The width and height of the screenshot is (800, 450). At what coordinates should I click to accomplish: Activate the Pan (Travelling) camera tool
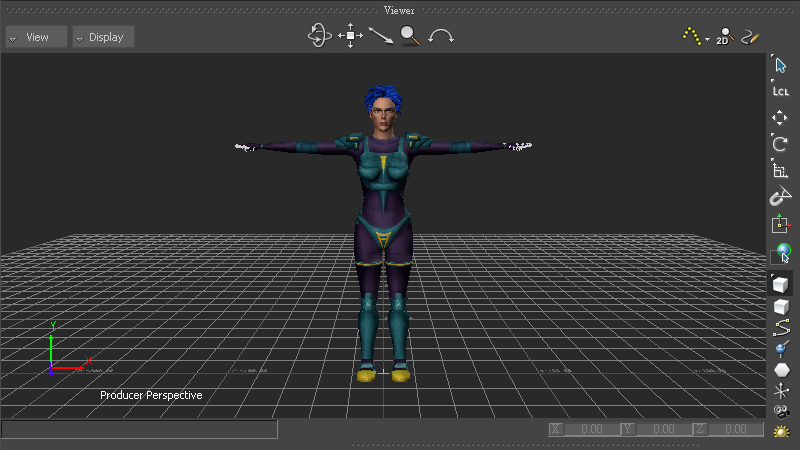pyautogui.click(x=350, y=36)
